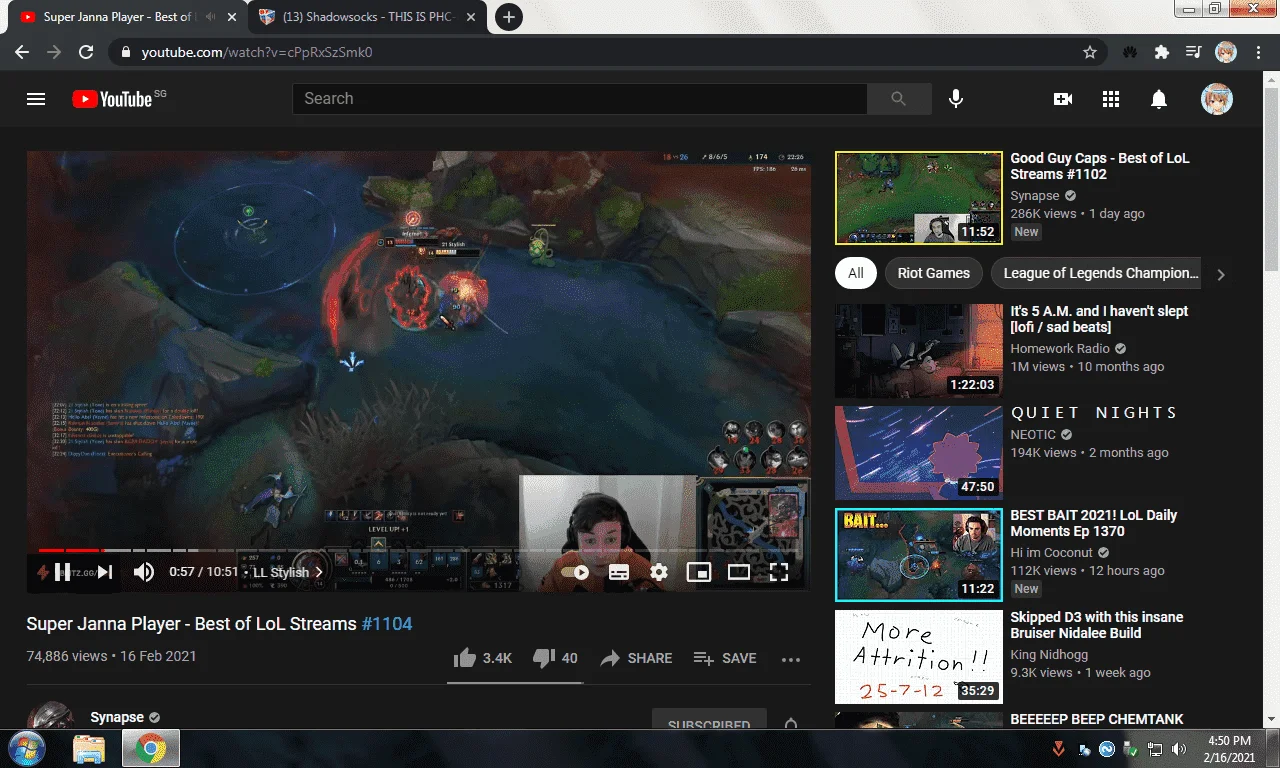
Task: Open File Explorer from the taskbar
Action: tap(89, 748)
